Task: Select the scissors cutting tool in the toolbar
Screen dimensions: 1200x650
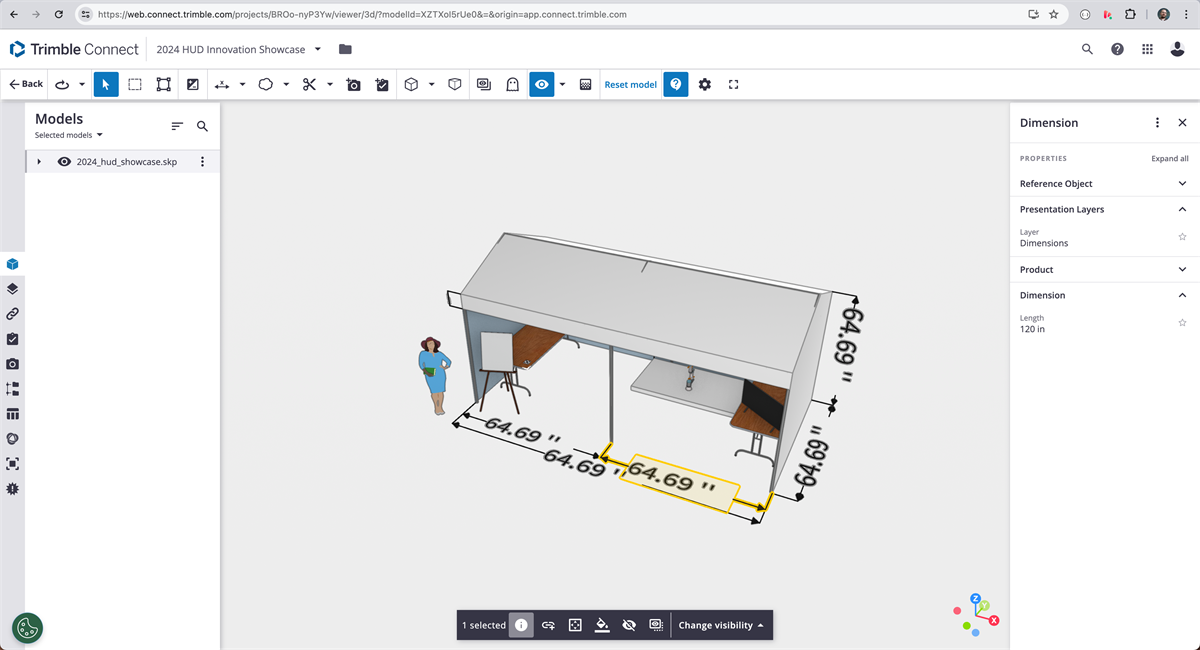Action: [x=310, y=84]
